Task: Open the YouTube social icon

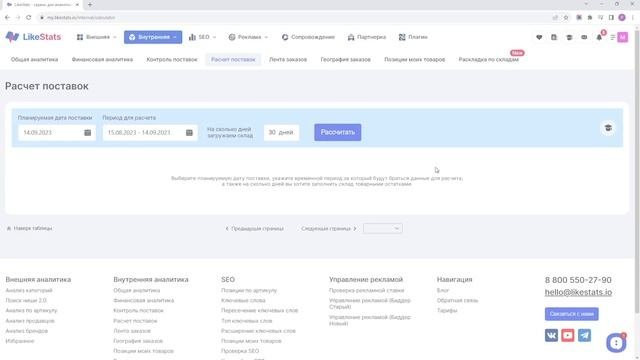Action: [568, 335]
